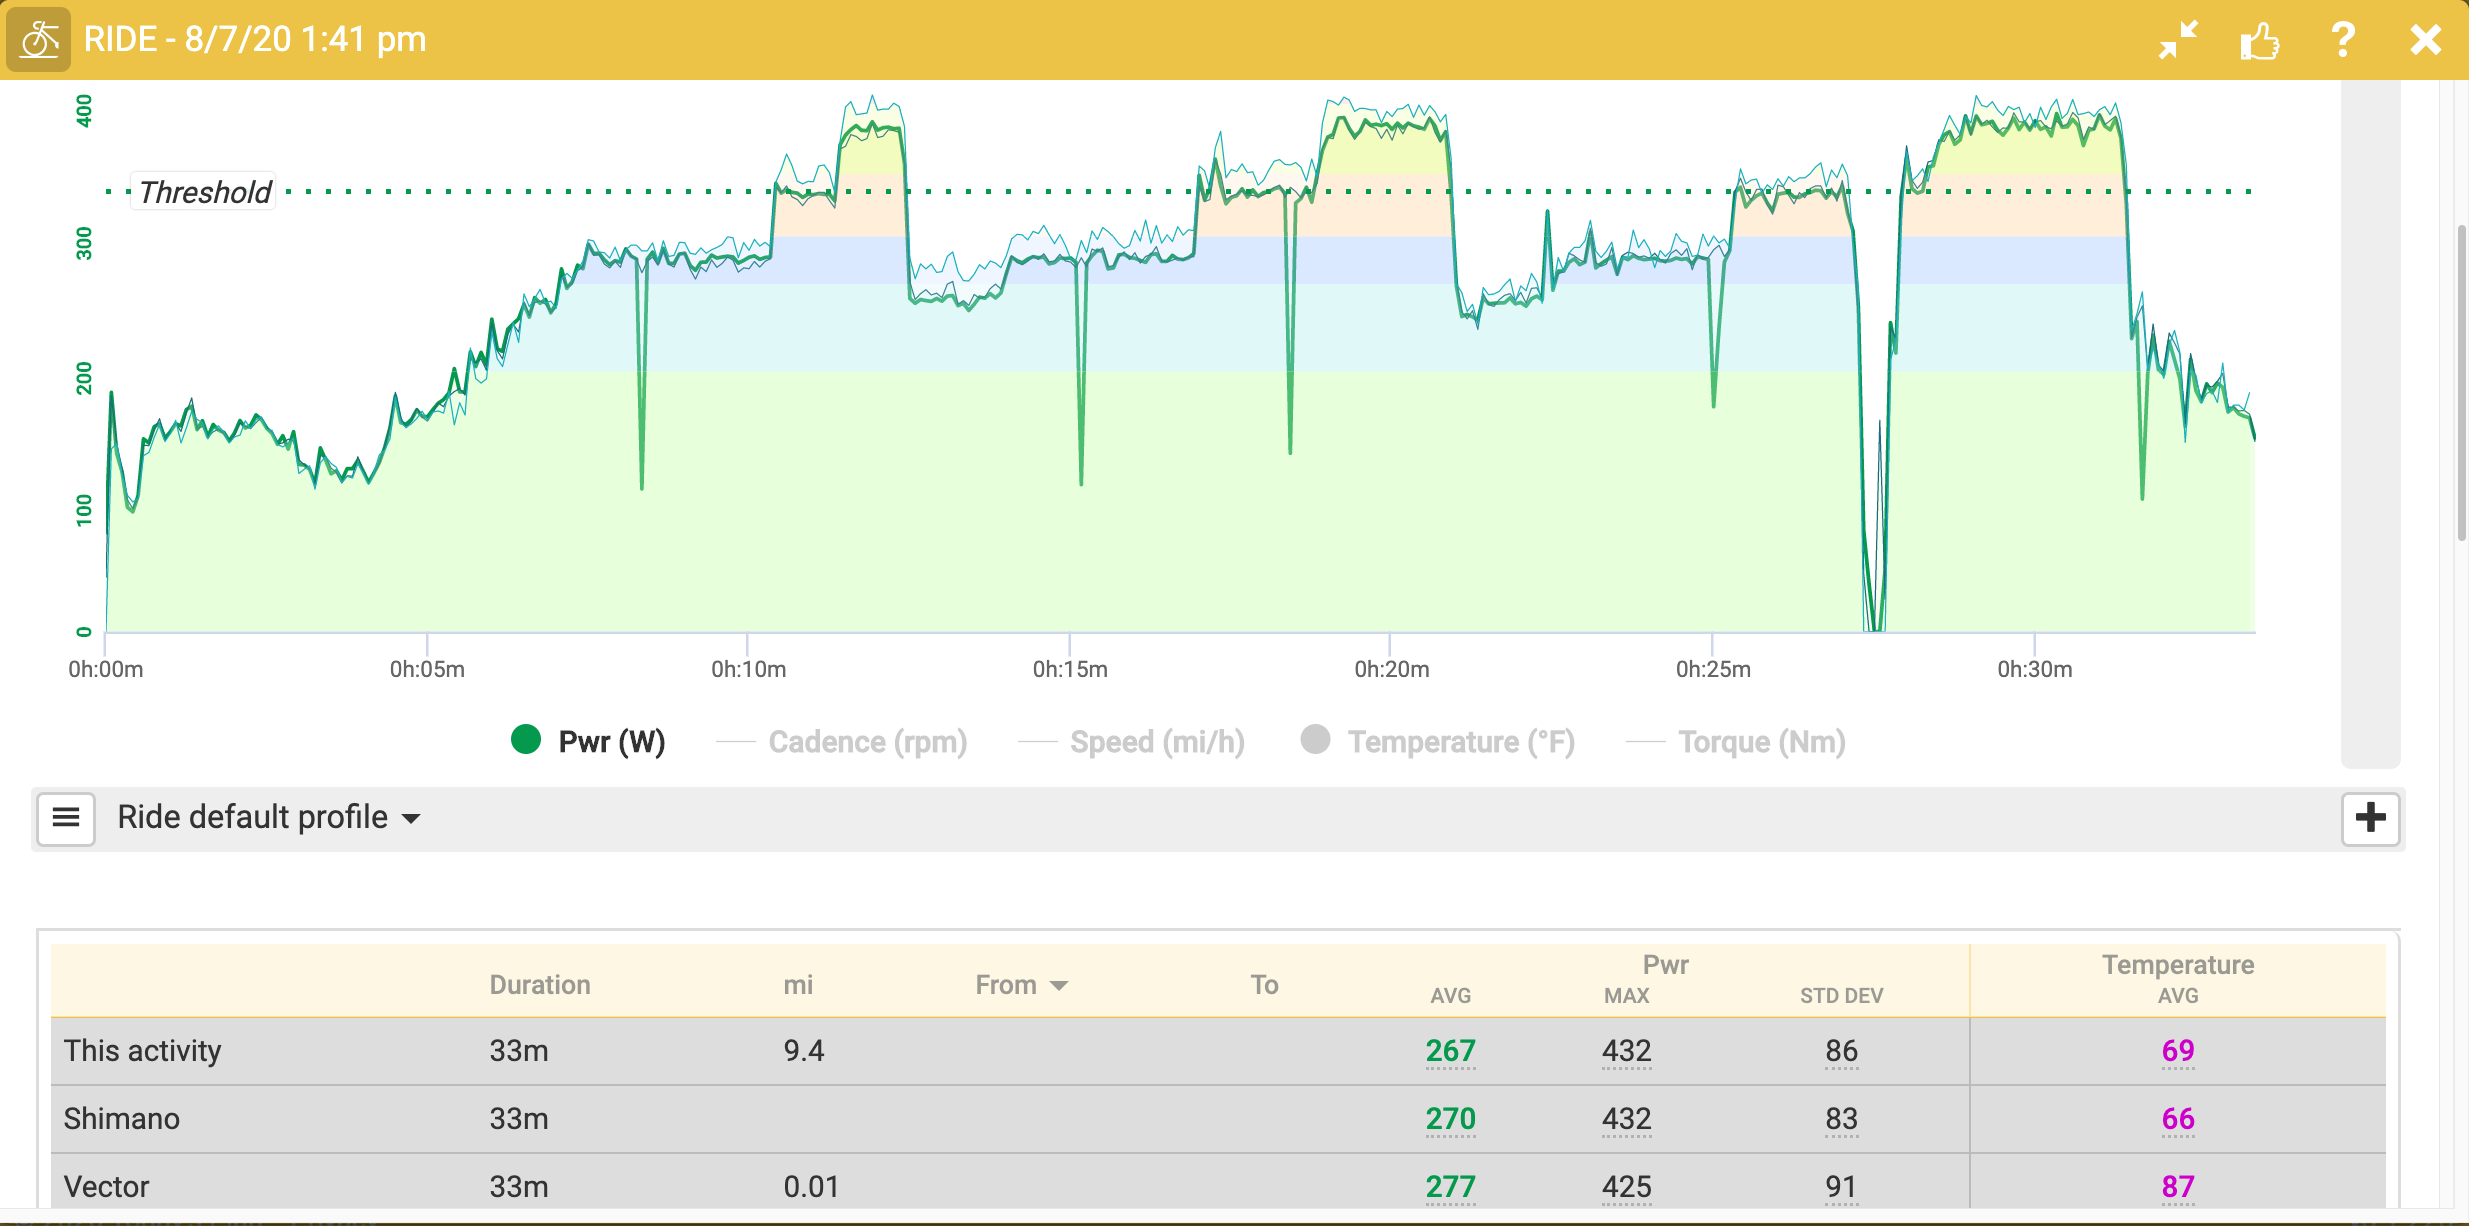Open the From column dropdown arrow
Image resolution: width=2469 pixels, height=1226 pixels.
click(1059, 986)
